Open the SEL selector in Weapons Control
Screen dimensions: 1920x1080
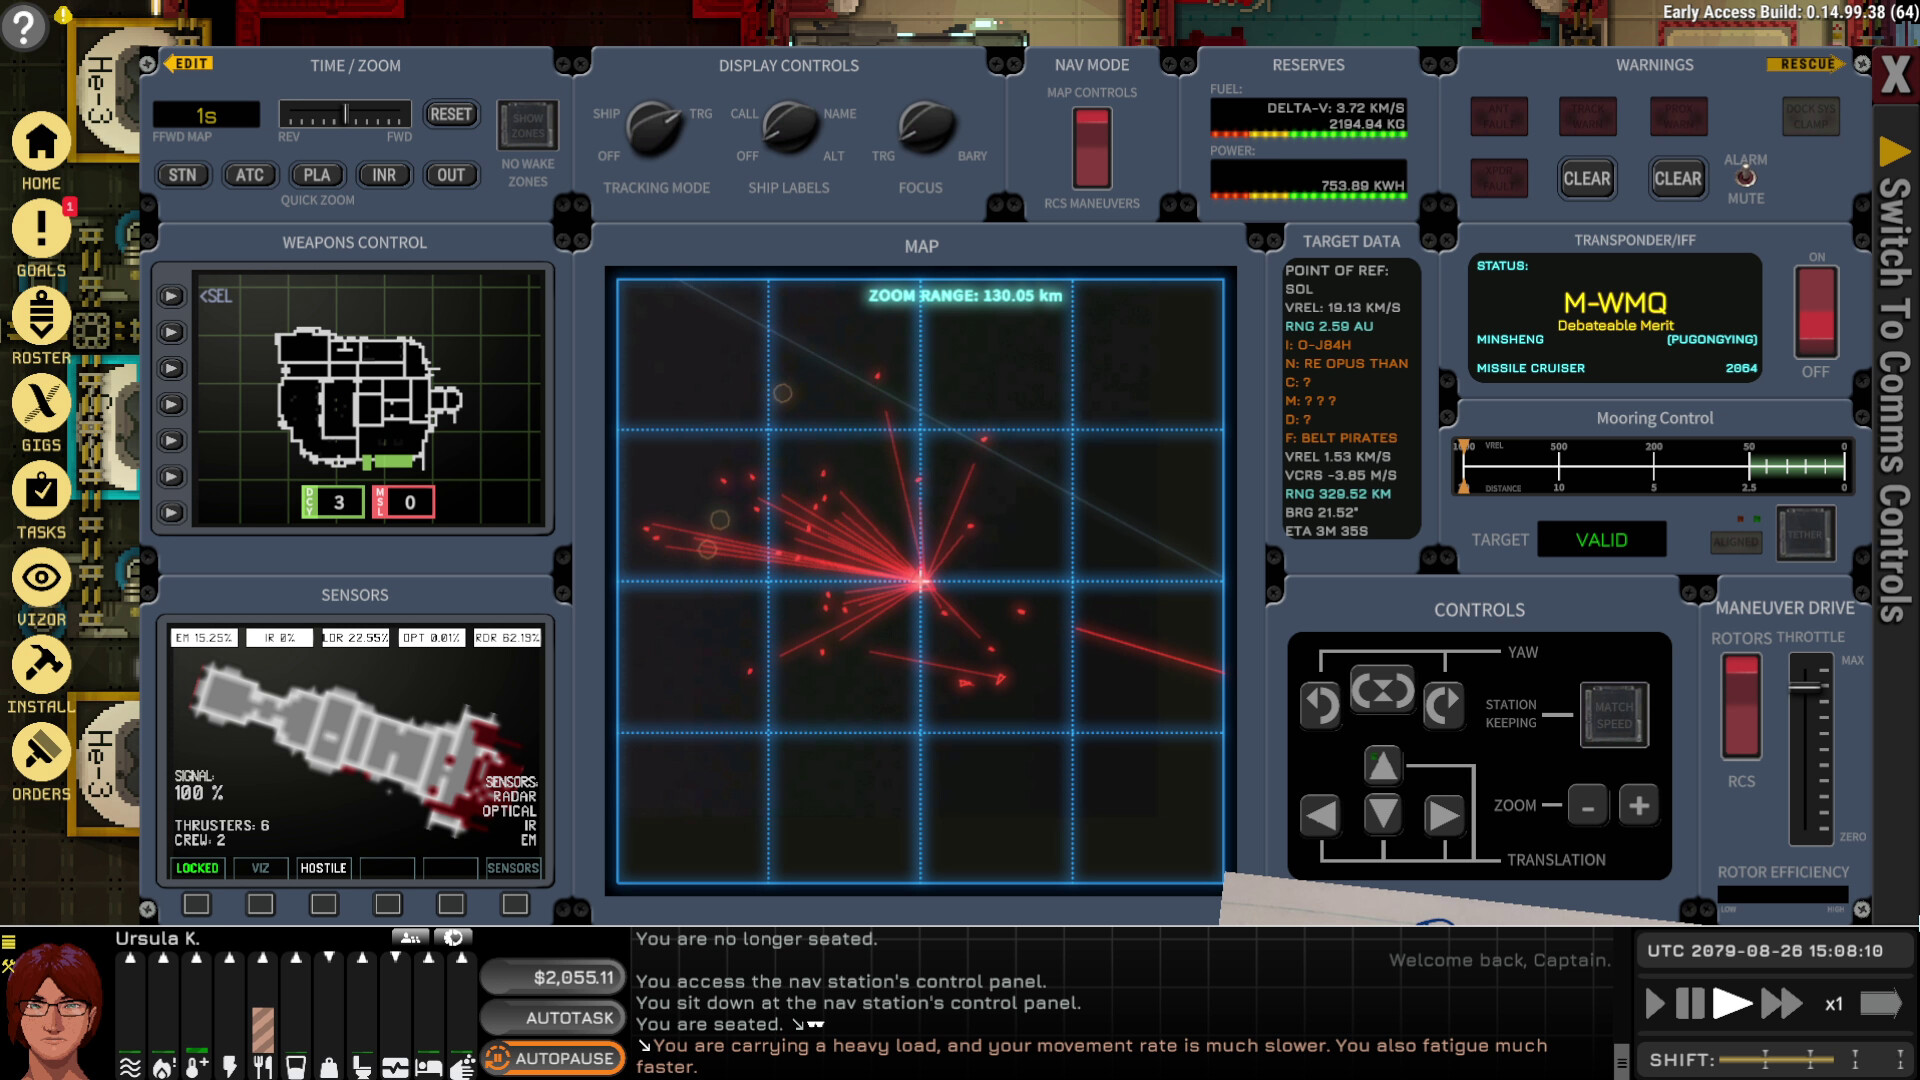click(217, 295)
